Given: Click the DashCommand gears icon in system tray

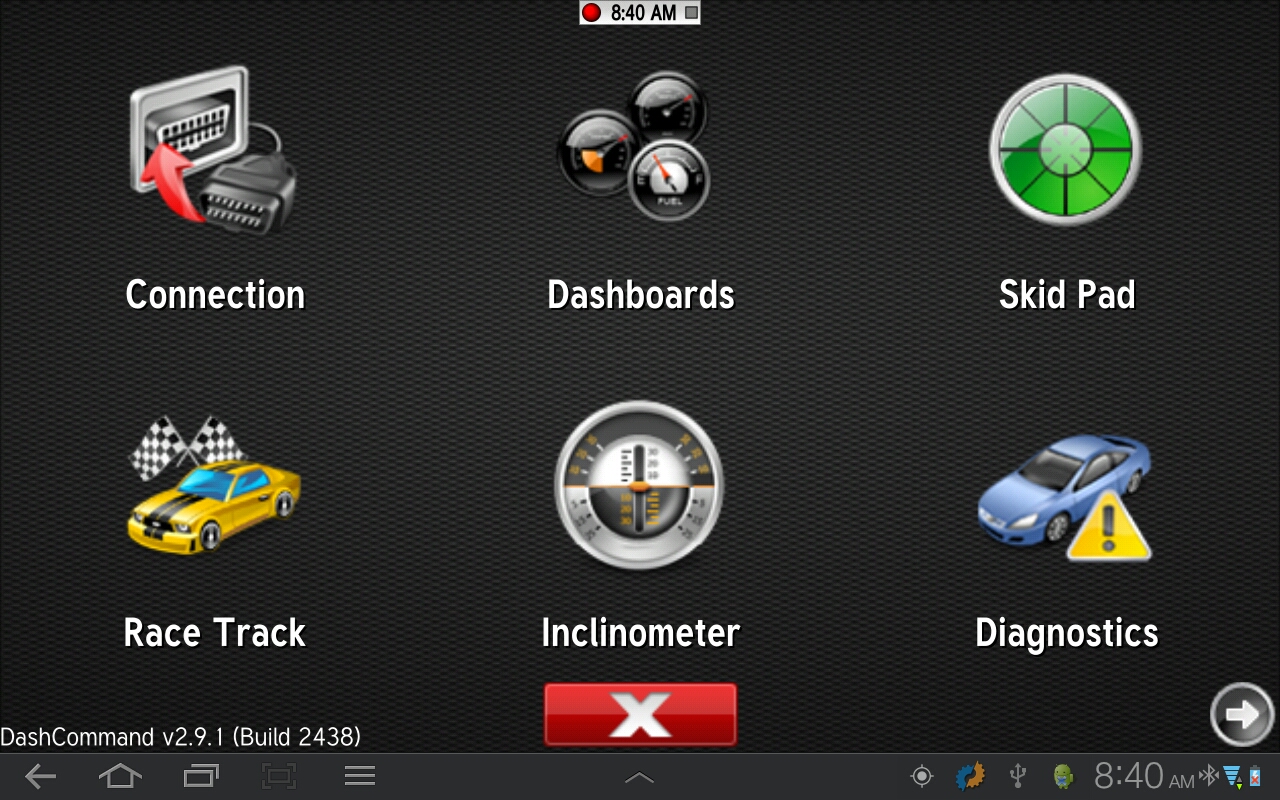Looking at the screenshot, I should pyautogui.click(x=968, y=776).
